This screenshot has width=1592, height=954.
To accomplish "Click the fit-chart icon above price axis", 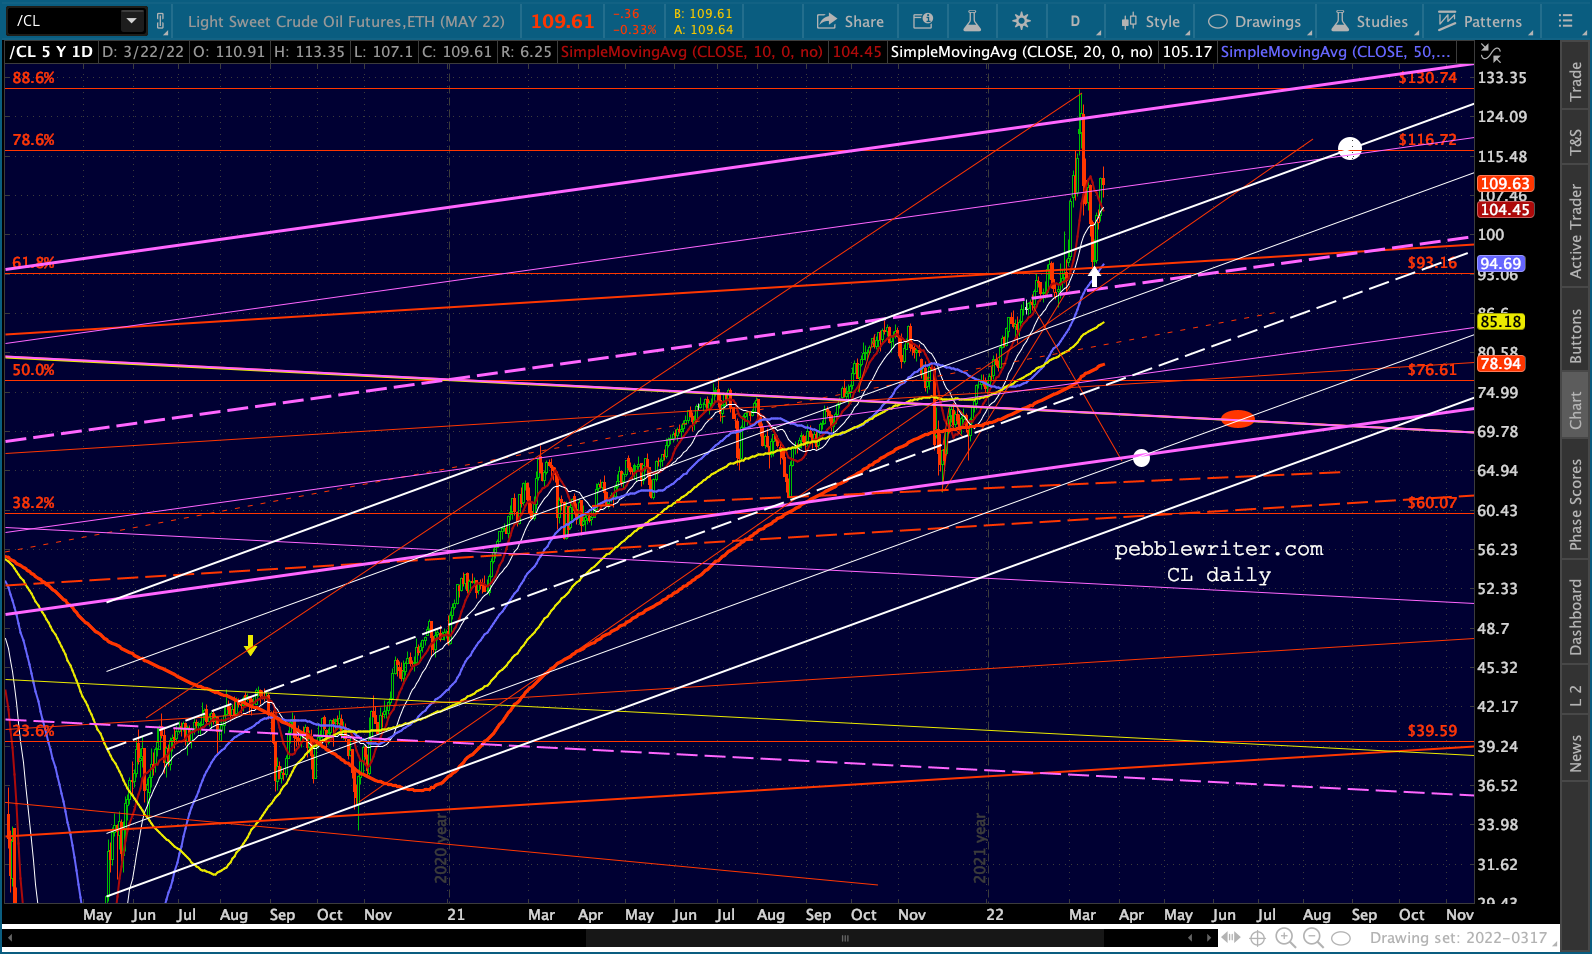I will tap(1490, 54).
